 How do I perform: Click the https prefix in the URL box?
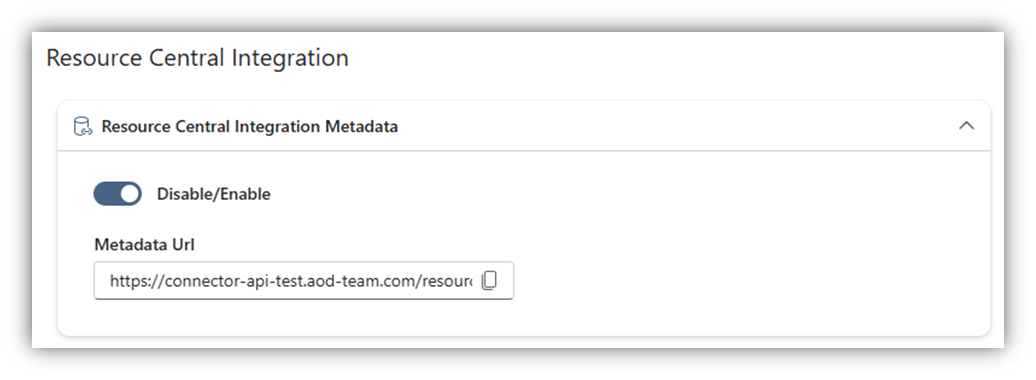pos(129,281)
